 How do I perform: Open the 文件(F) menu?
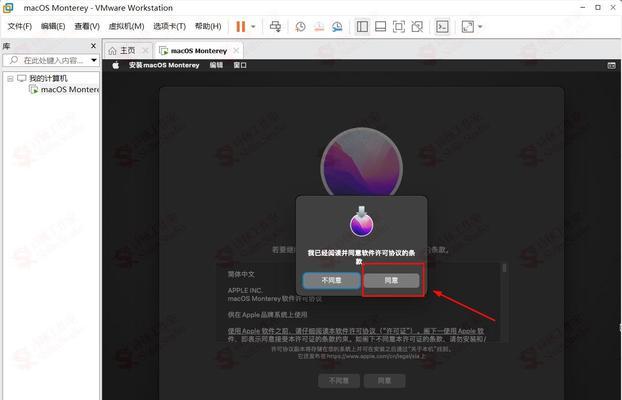[x=20, y=26]
